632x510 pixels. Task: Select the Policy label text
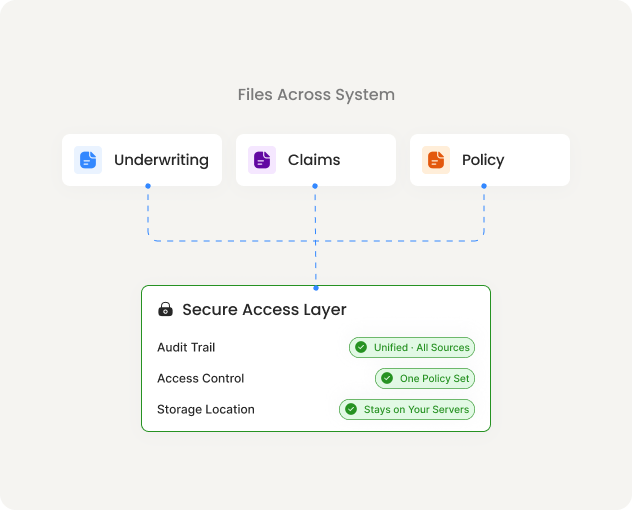(x=483, y=160)
